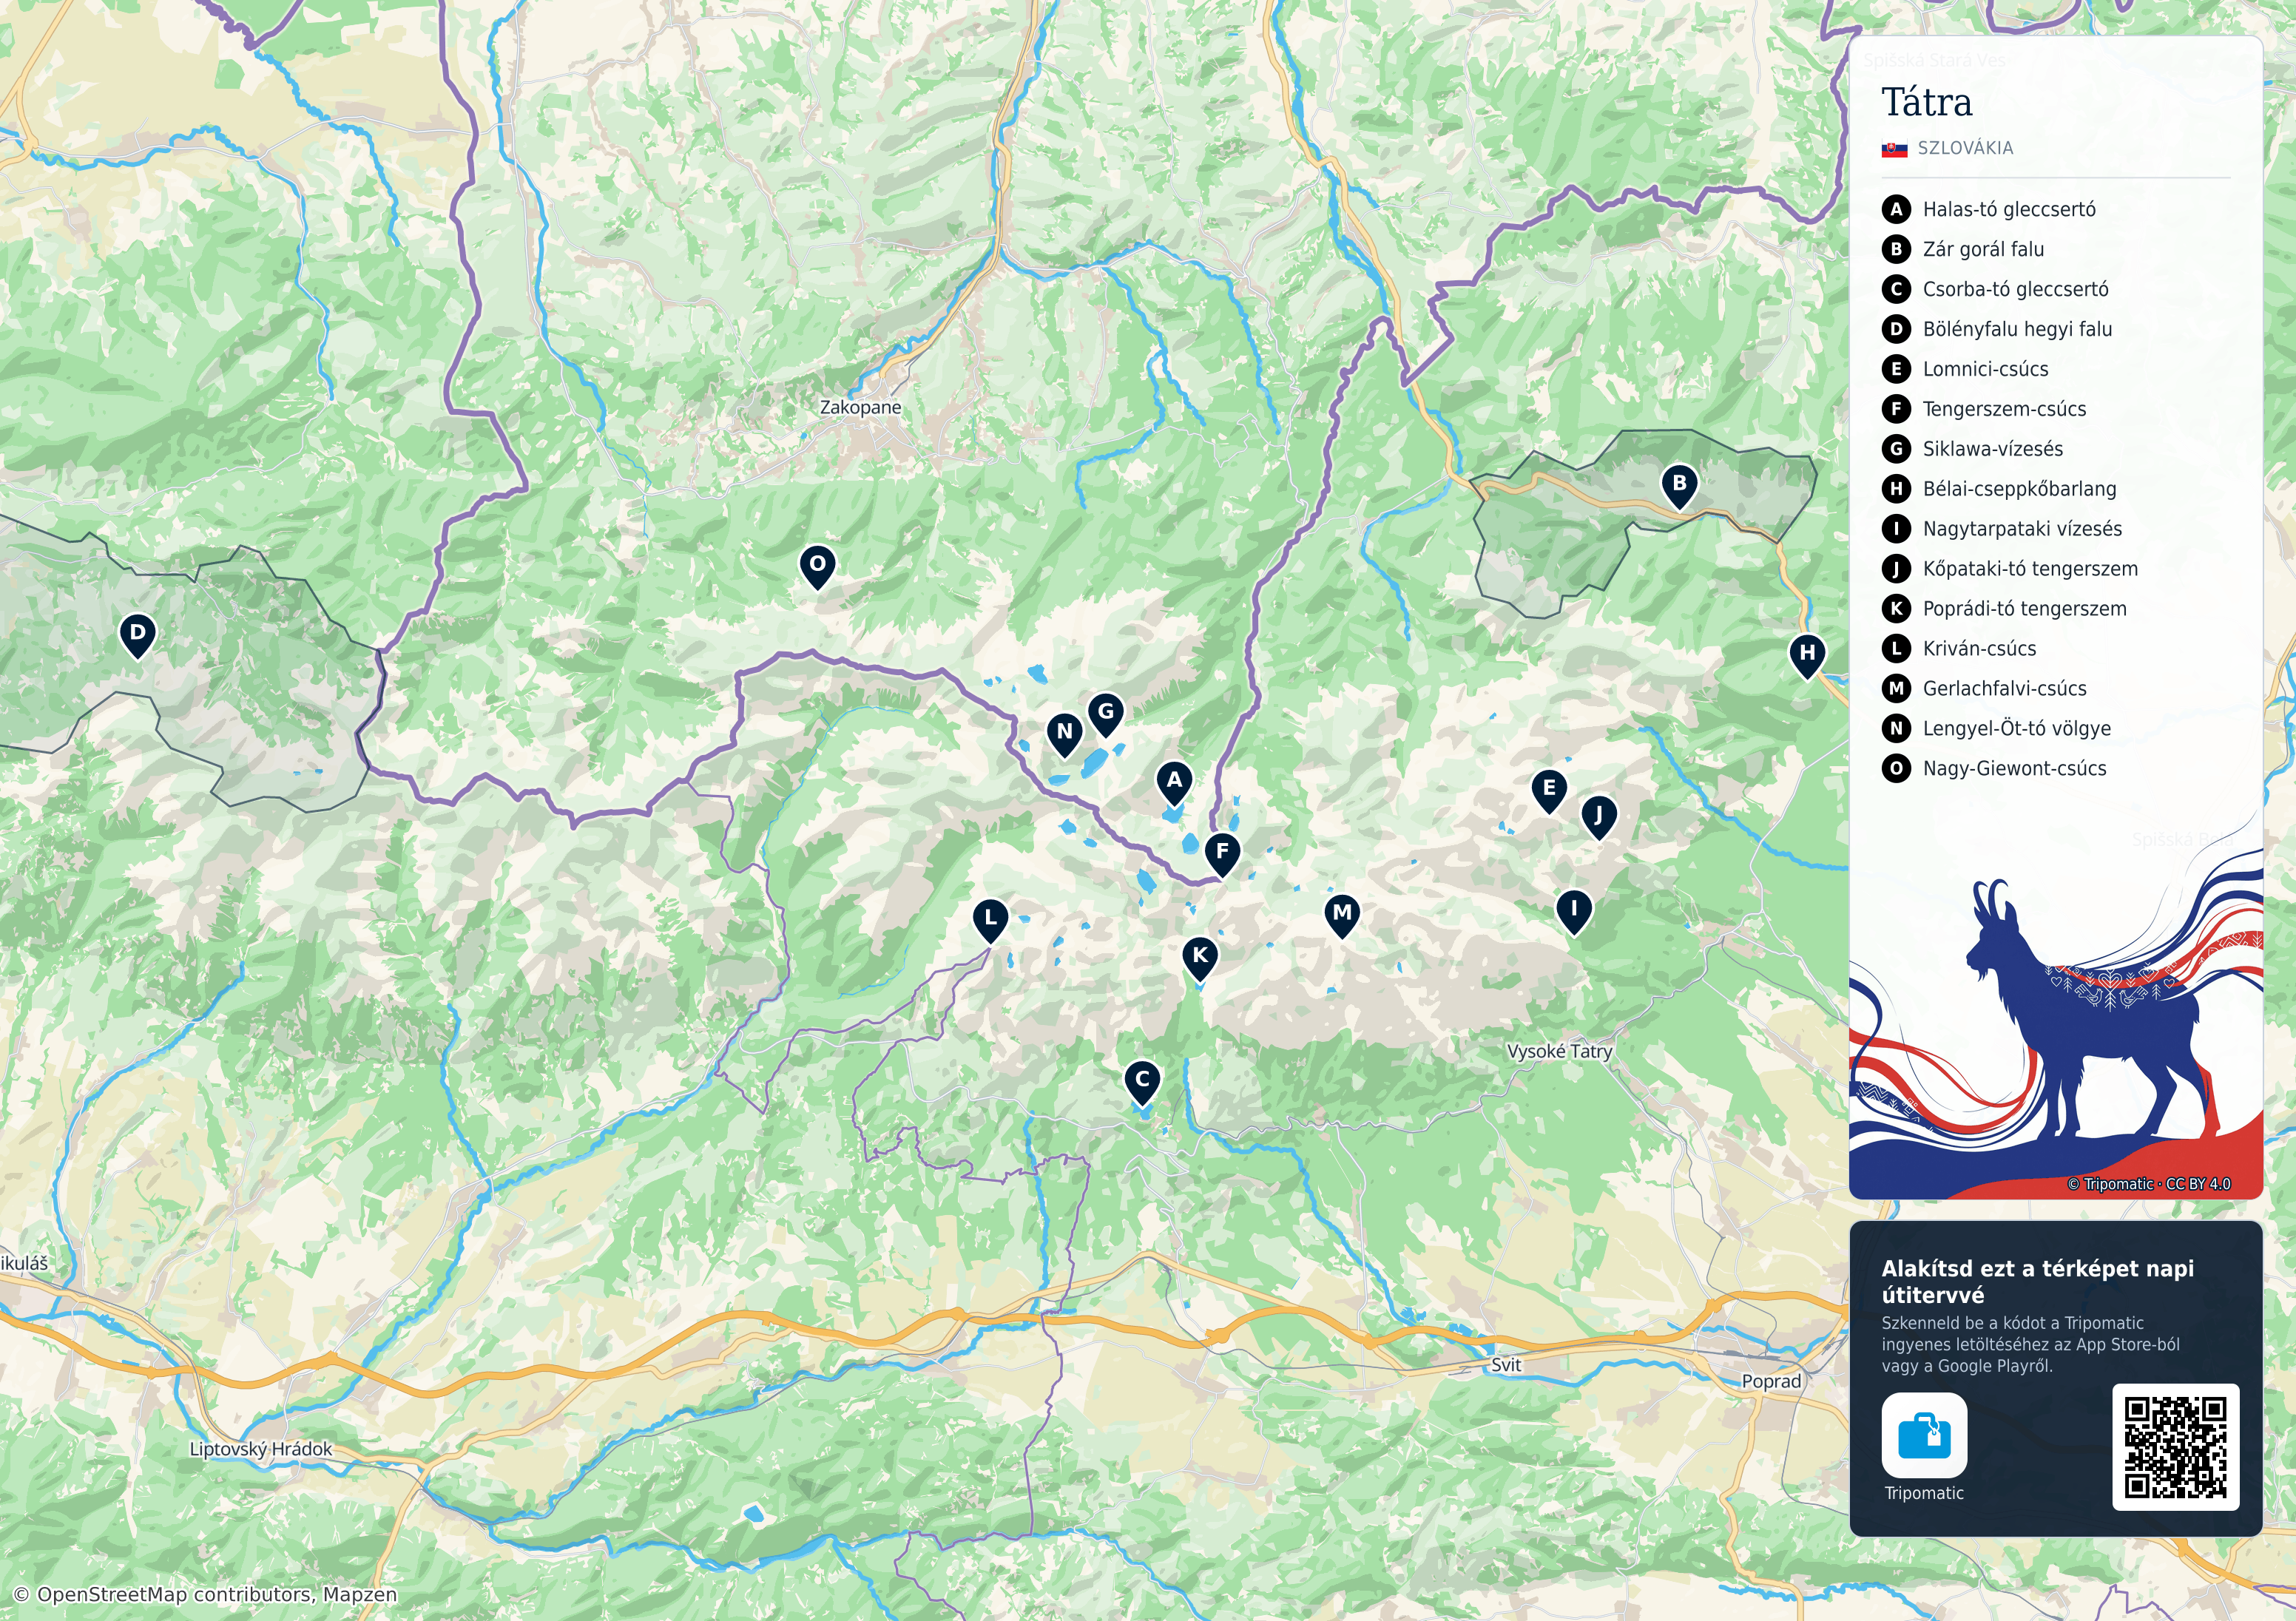
Task: Tap the Tripomatic suitcase app icon
Action: [x=1924, y=1435]
